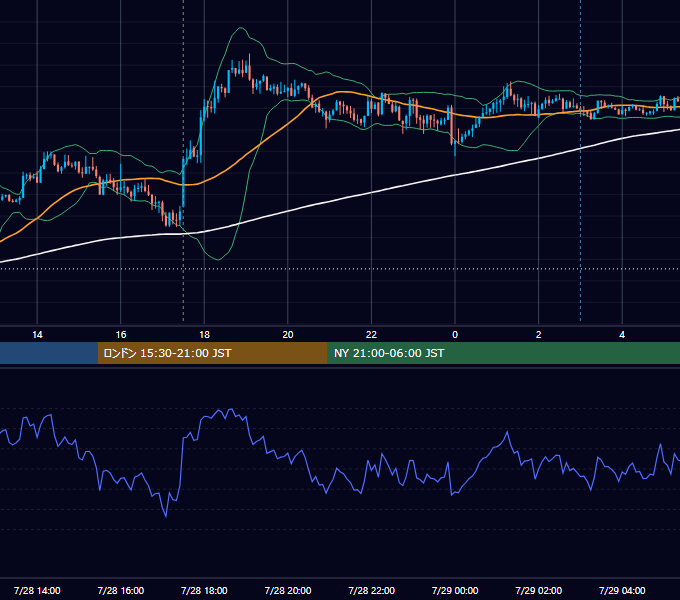Click the 7/29 00:00 date label
680x600 pixels.
(x=455, y=590)
